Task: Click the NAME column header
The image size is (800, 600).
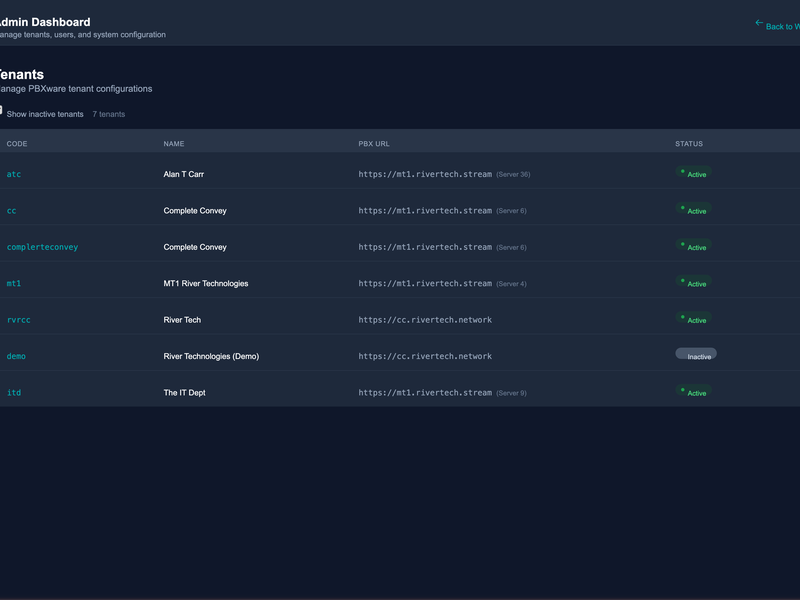Action: (x=174, y=144)
